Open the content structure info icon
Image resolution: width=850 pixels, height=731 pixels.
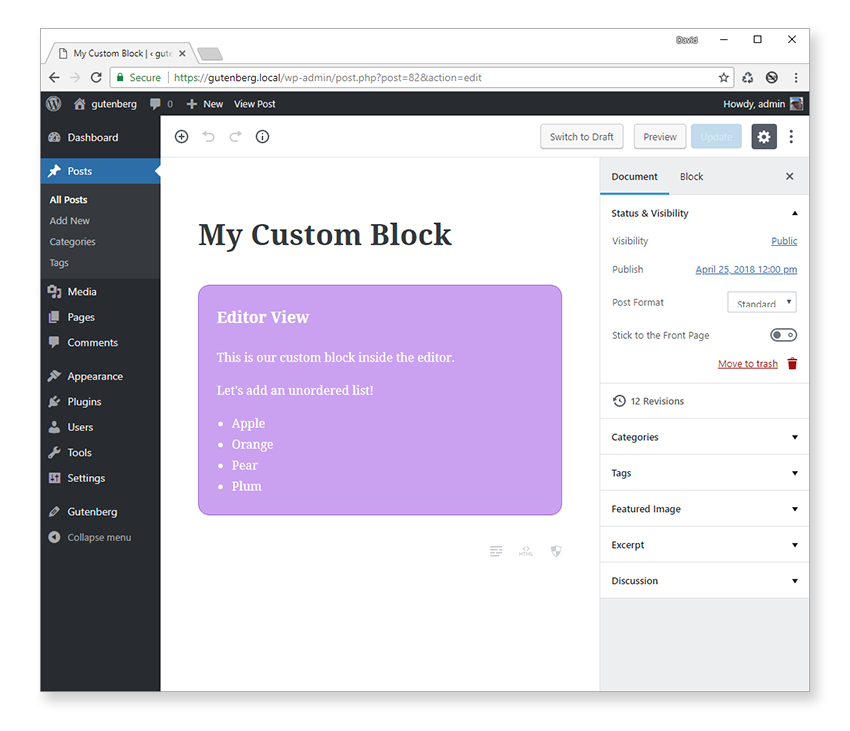pyautogui.click(x=262, y=137)
